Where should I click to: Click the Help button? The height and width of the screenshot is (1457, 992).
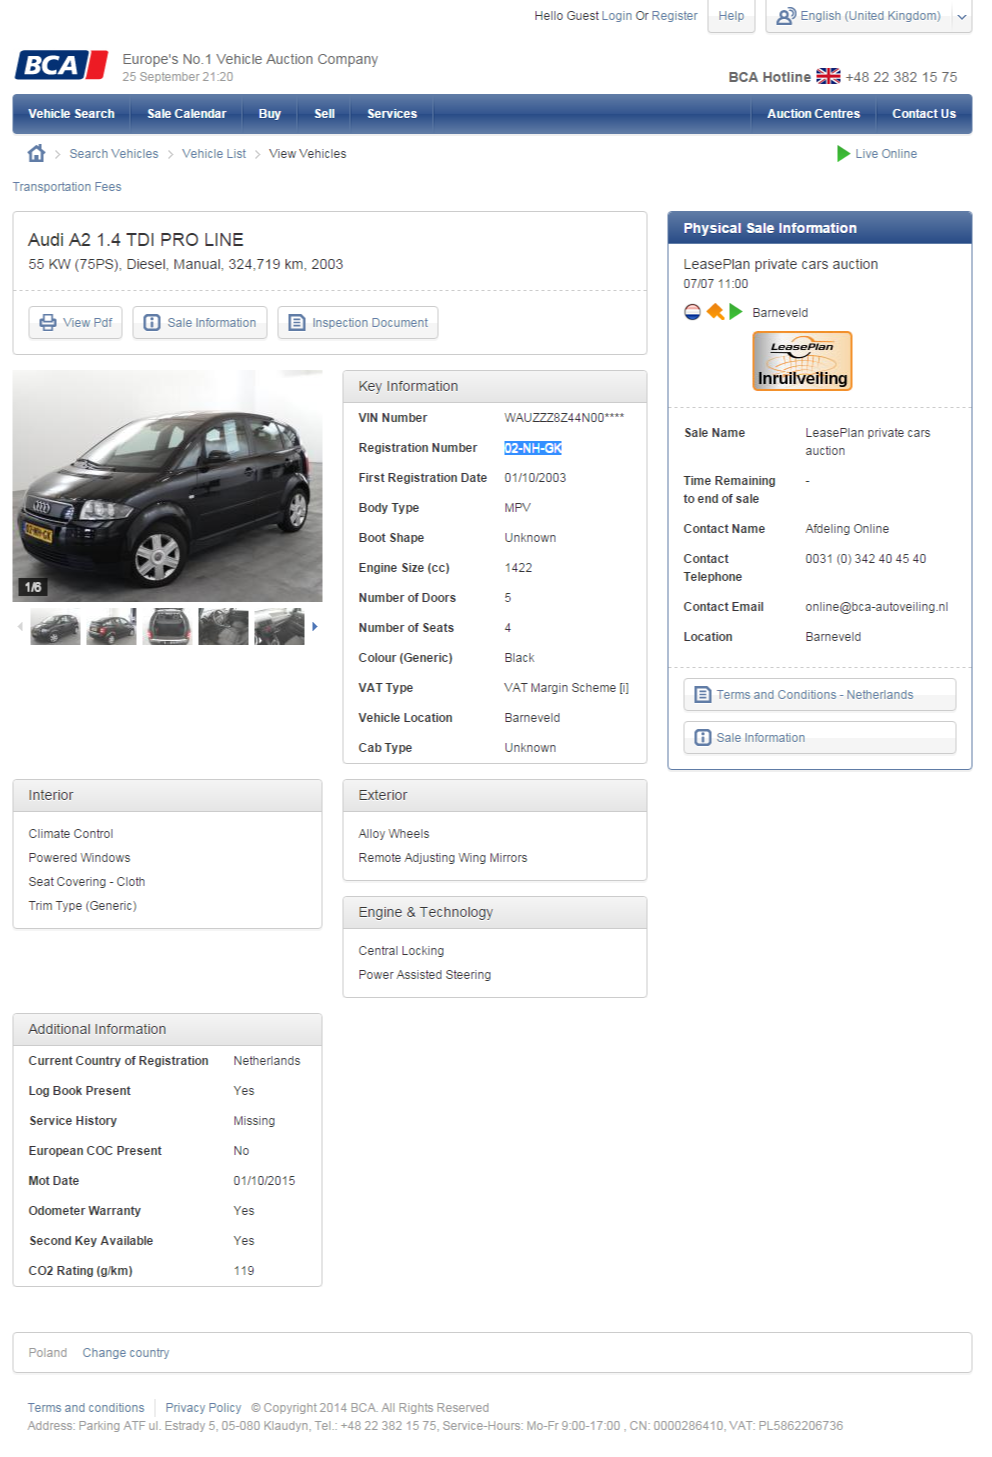tap(731, 16)
